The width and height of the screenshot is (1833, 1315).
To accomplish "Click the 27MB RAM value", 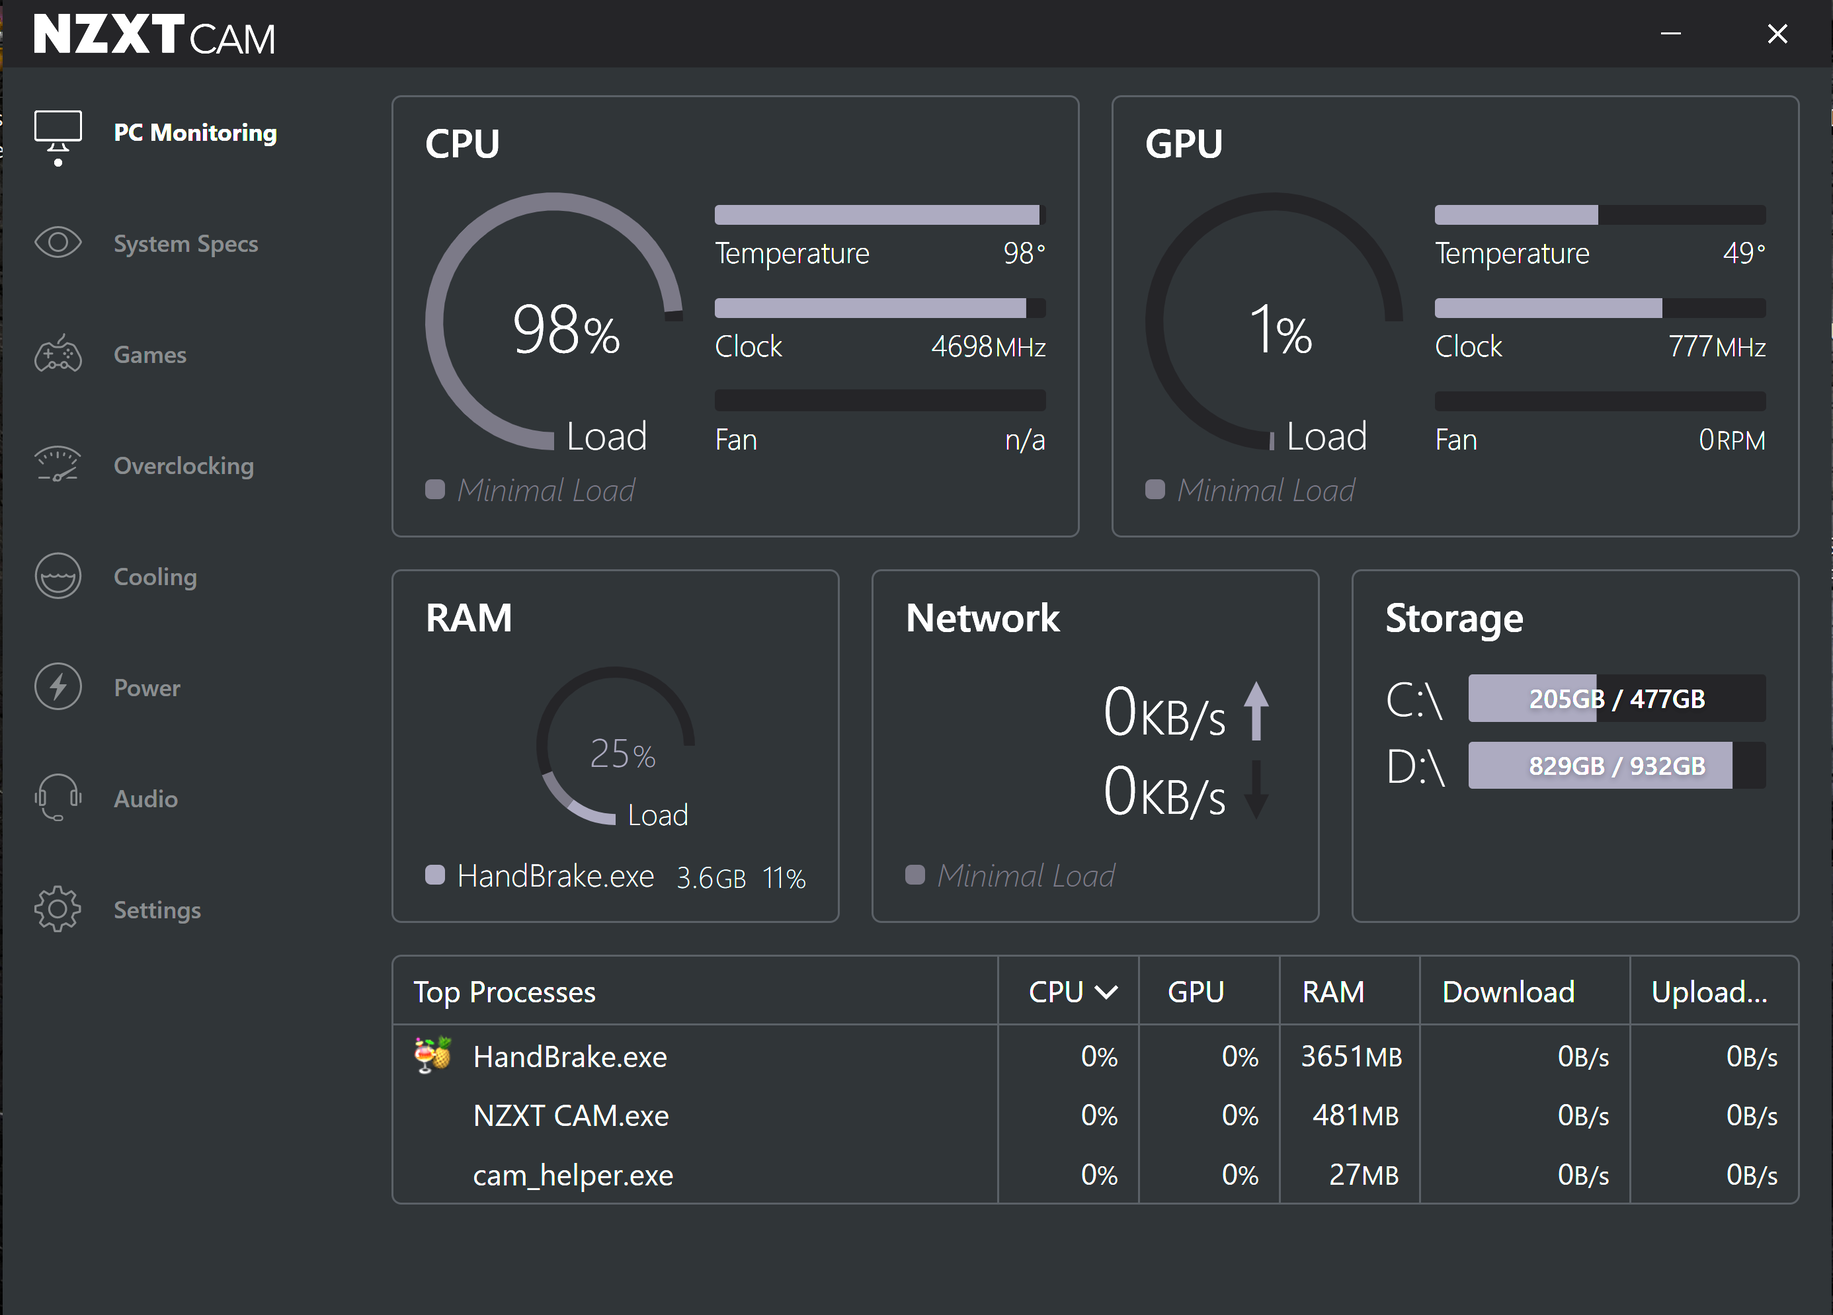I will [x=1363, y=1175].
